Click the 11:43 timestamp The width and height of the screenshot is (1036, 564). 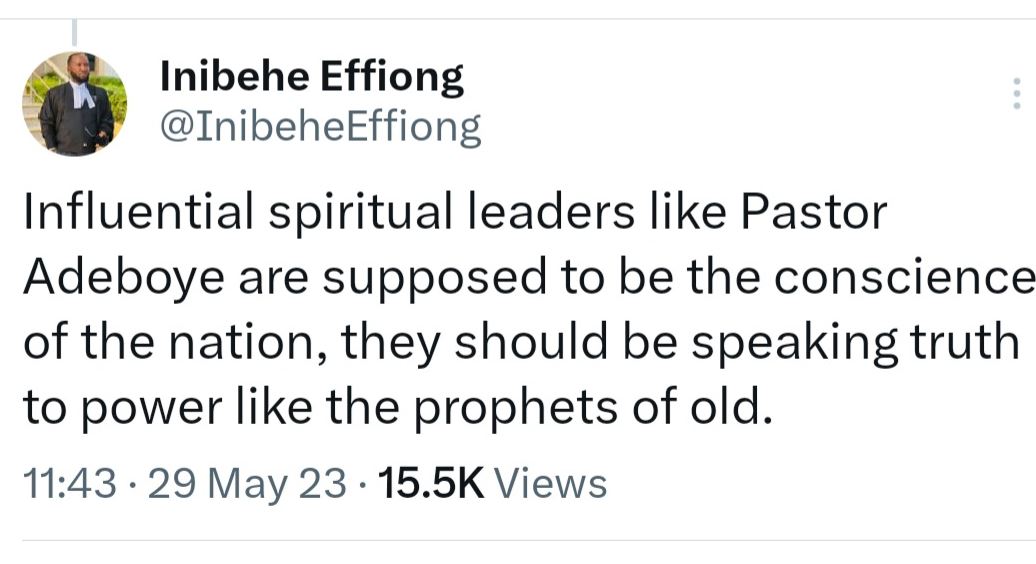(x=68, y=483)
